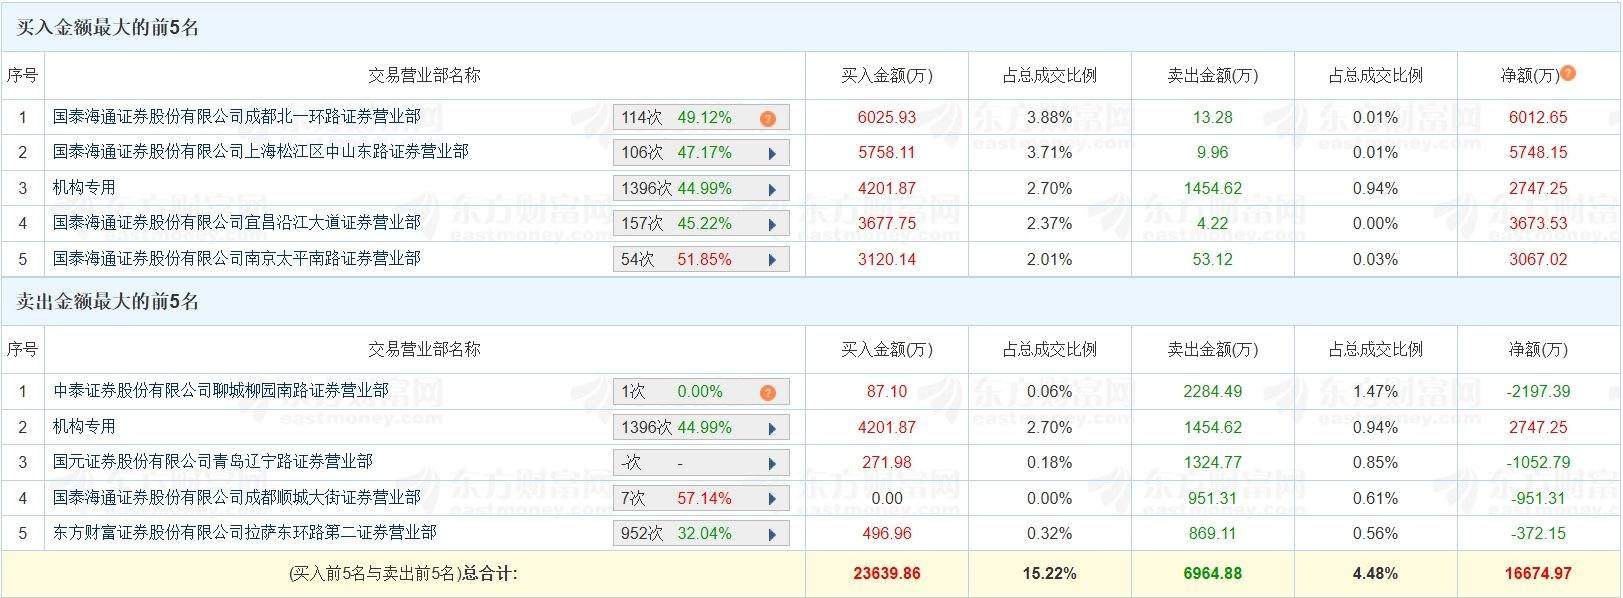The image size is (1623, 598).
Task: Select 买入金额最大的前5名 section title
Action: coord(108,28)
